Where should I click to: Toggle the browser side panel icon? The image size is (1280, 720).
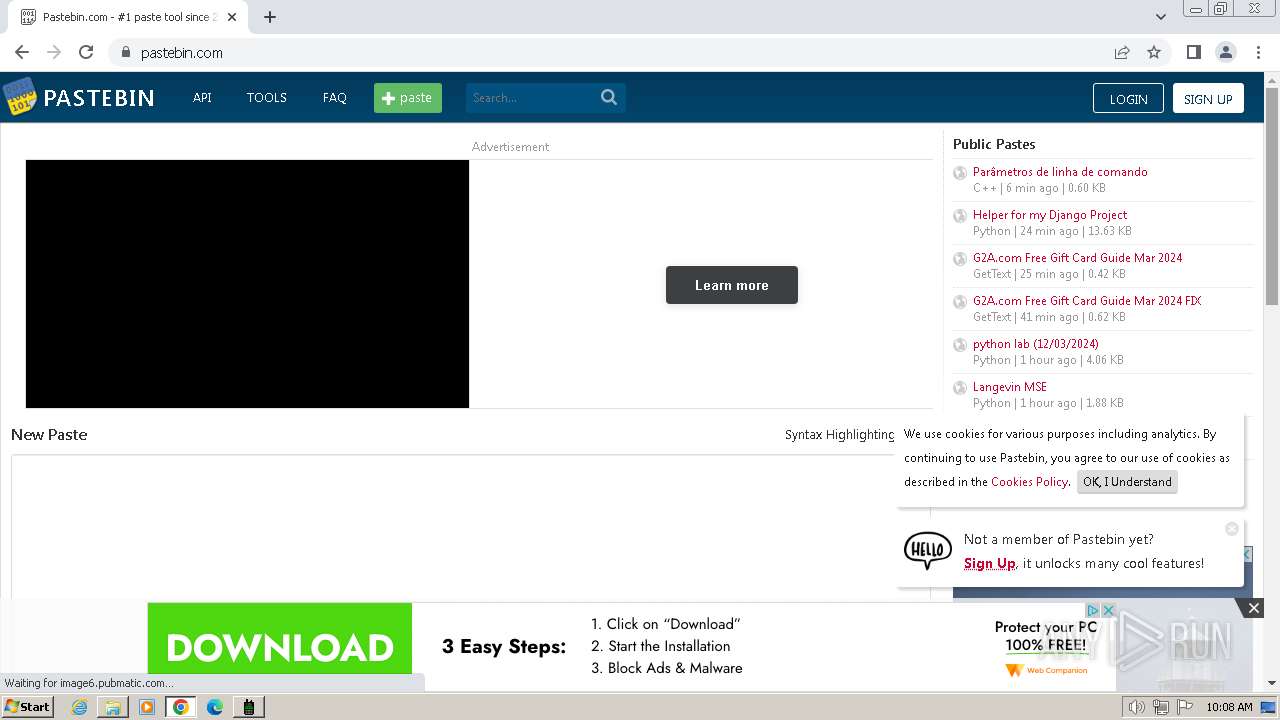pyautogui.click(x=1193, y=52)
